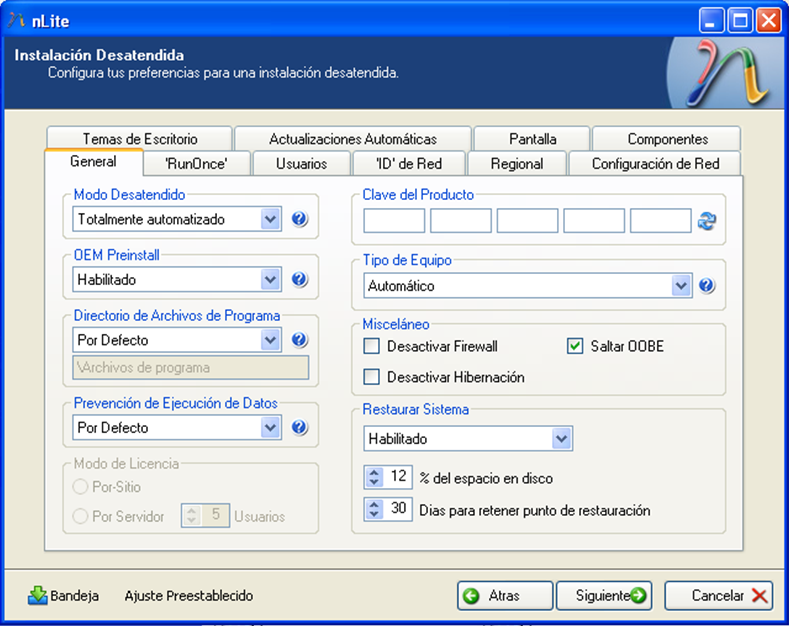
Task: Open the 'ID' de Red tab
Action: click(x=409, y=164)
